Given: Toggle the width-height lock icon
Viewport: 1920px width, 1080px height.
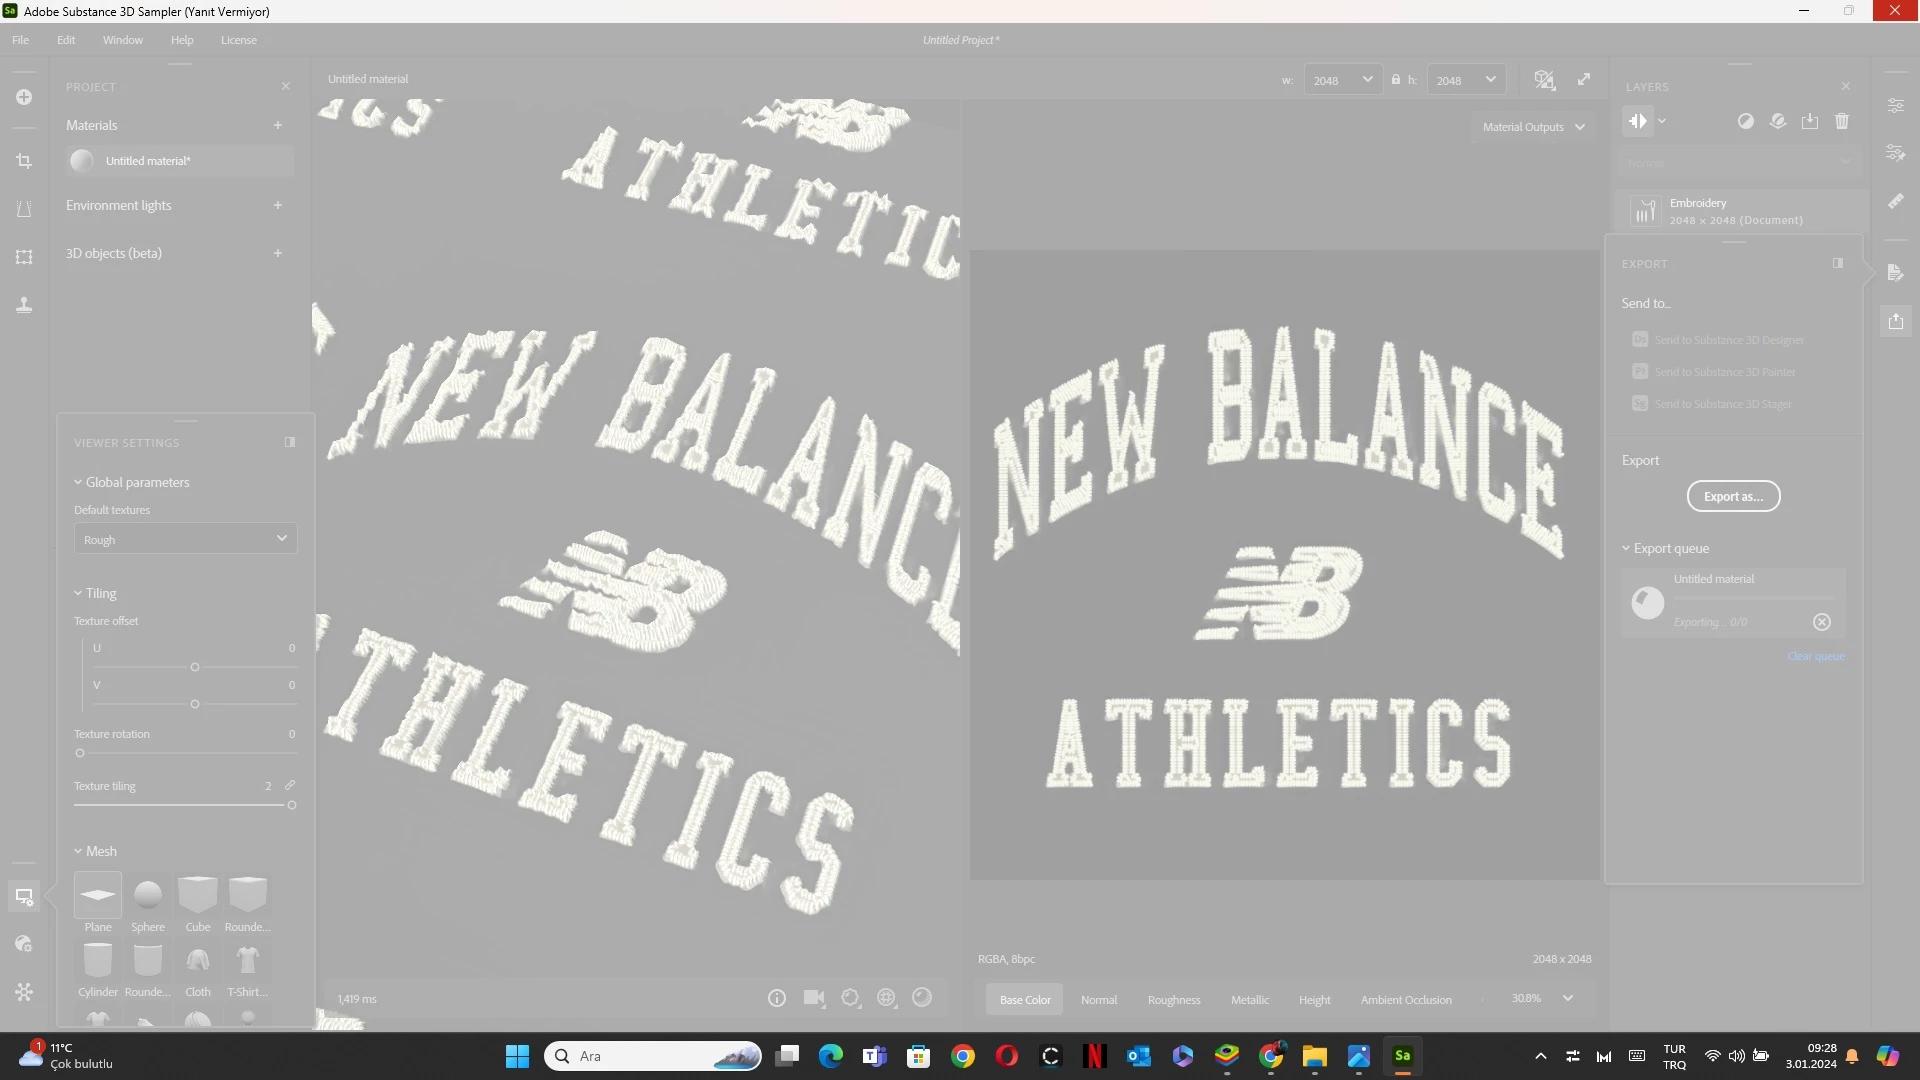Looking at the screenshot, I should [x=1395, y=79].
